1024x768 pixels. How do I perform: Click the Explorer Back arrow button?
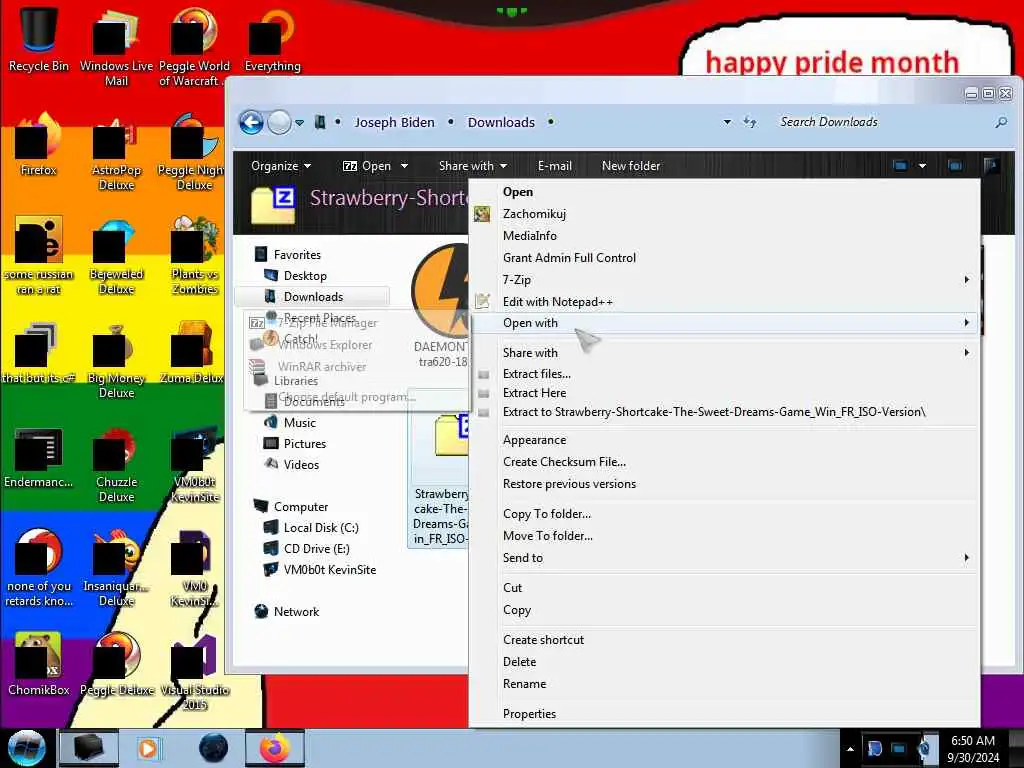[x=251, y=122]
